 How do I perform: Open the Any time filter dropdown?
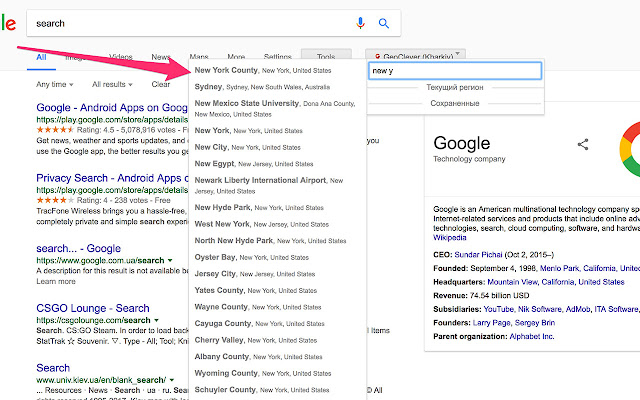pyautogui.click(x=55, y=84)
